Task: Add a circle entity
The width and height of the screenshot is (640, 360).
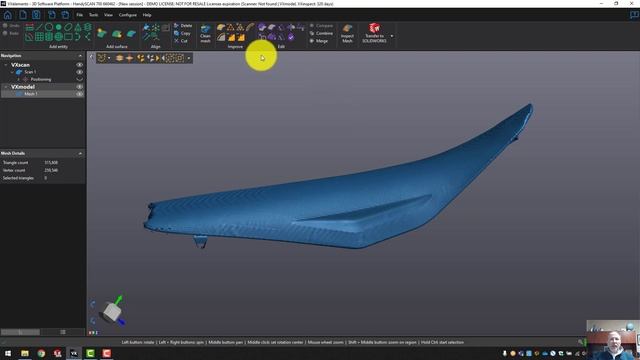Action: click(49, 27)
